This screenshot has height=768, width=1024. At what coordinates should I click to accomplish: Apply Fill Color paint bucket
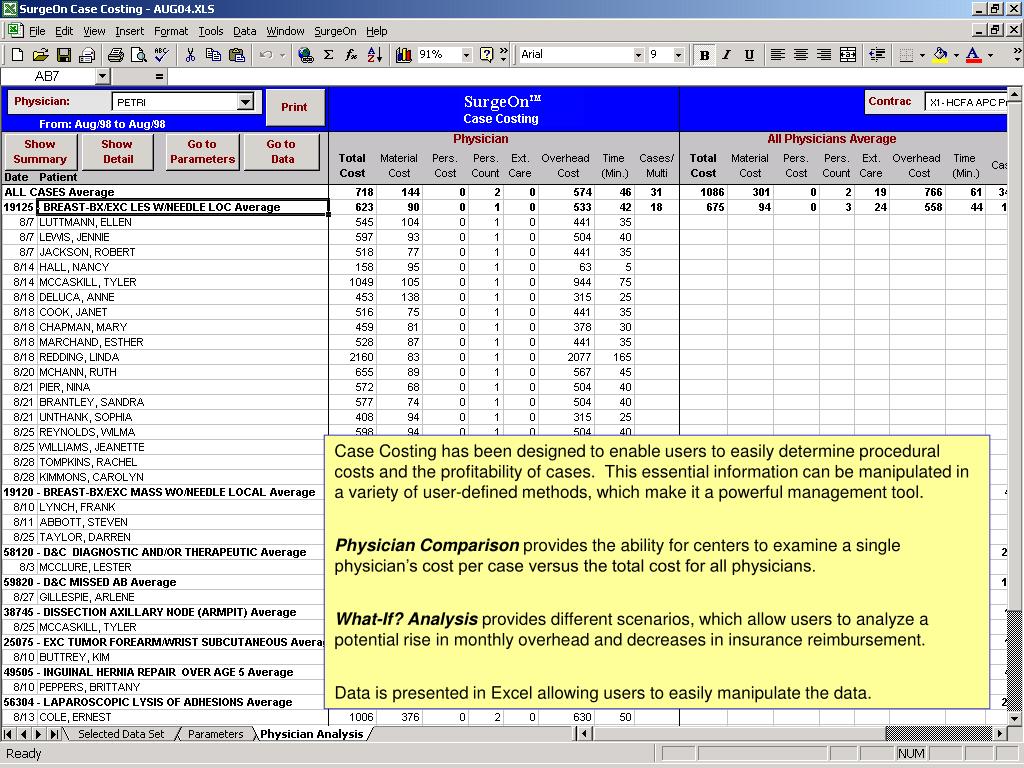click(x=940, y=55)
